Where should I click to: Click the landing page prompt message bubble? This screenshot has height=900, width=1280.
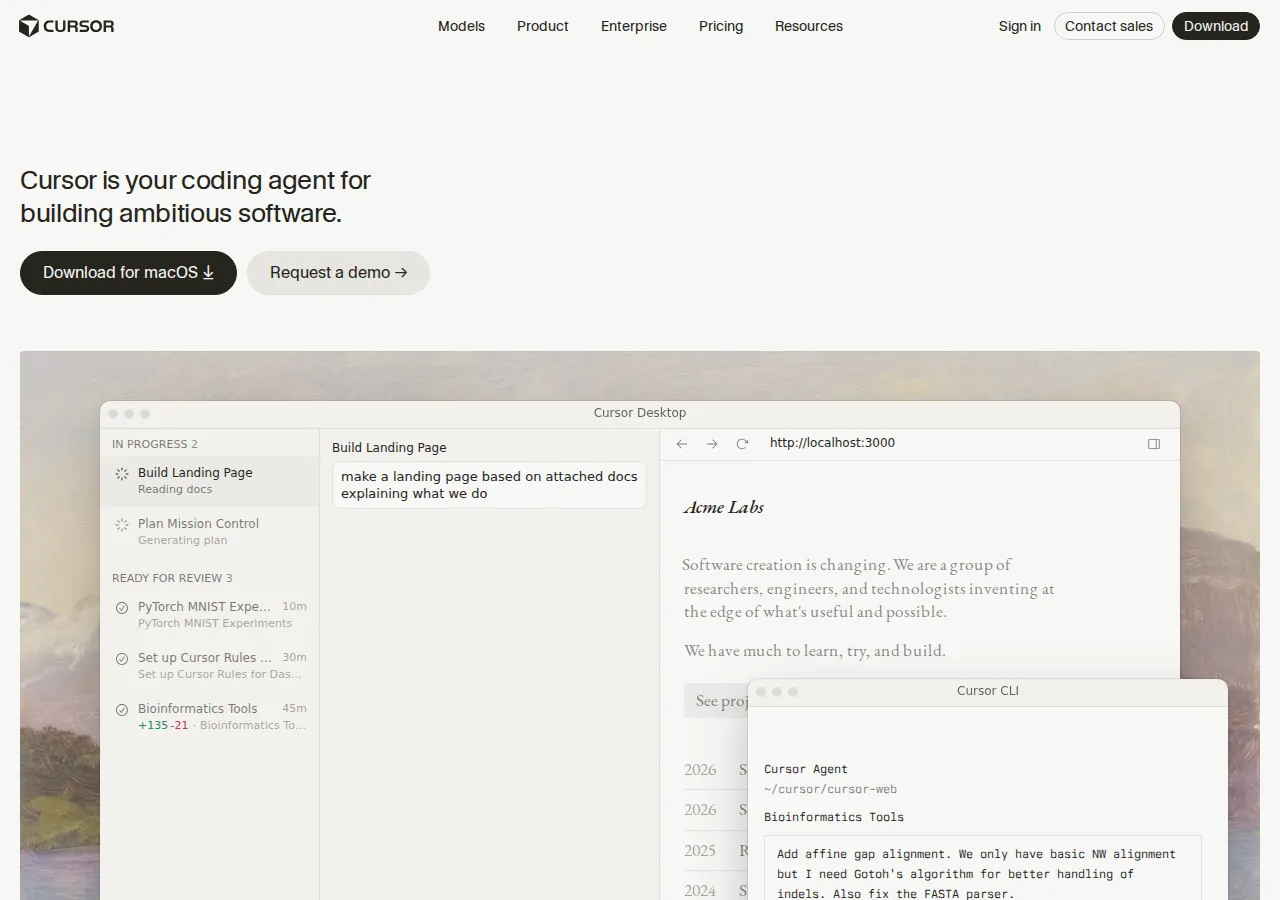tap(489, 485)
